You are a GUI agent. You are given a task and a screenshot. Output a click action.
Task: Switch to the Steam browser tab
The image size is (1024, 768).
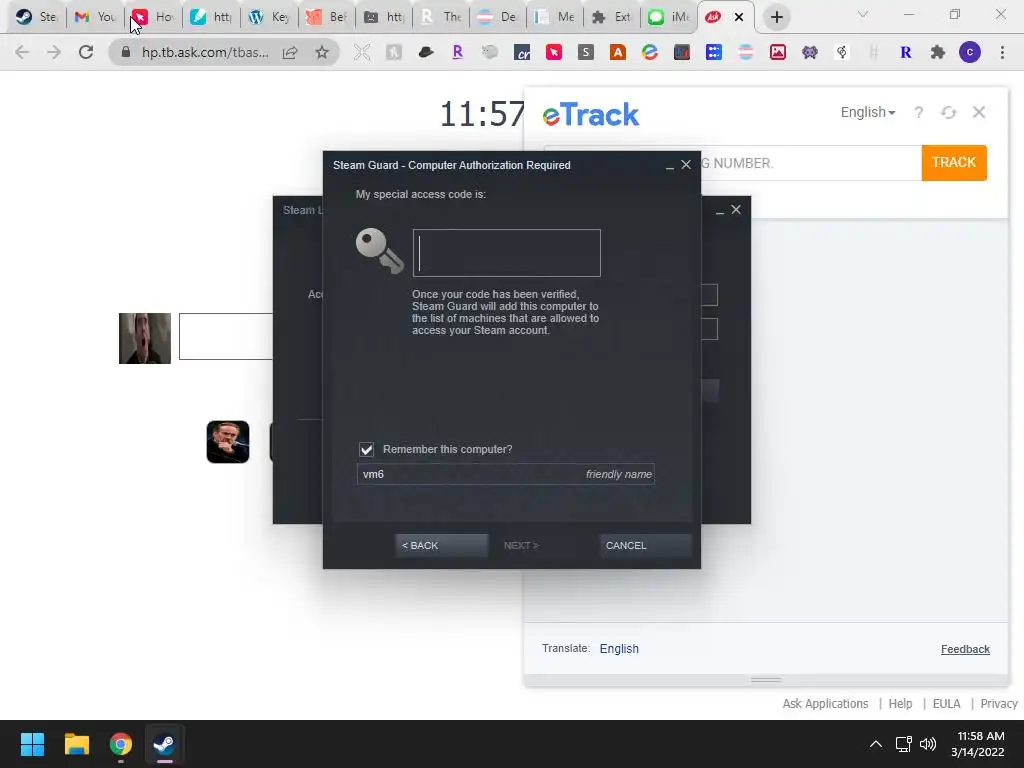click(x=36, y=17)
